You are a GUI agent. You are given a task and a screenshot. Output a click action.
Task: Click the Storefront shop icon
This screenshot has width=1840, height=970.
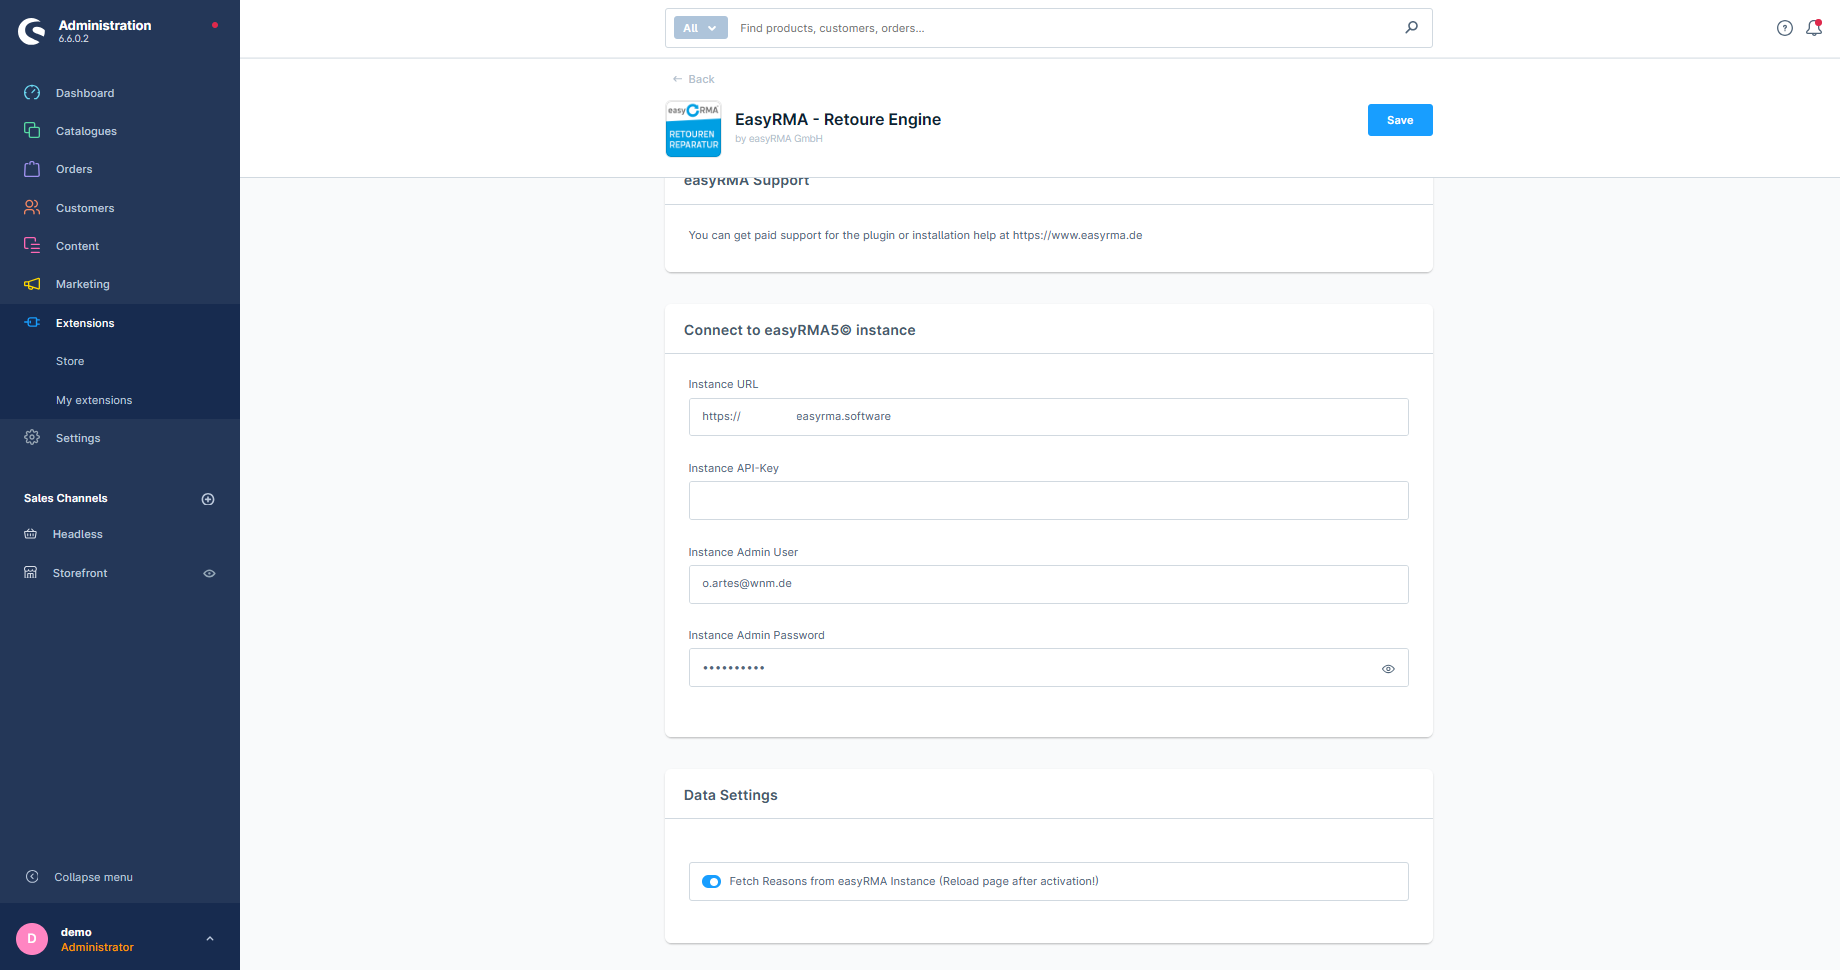click(x=31, y=573)
